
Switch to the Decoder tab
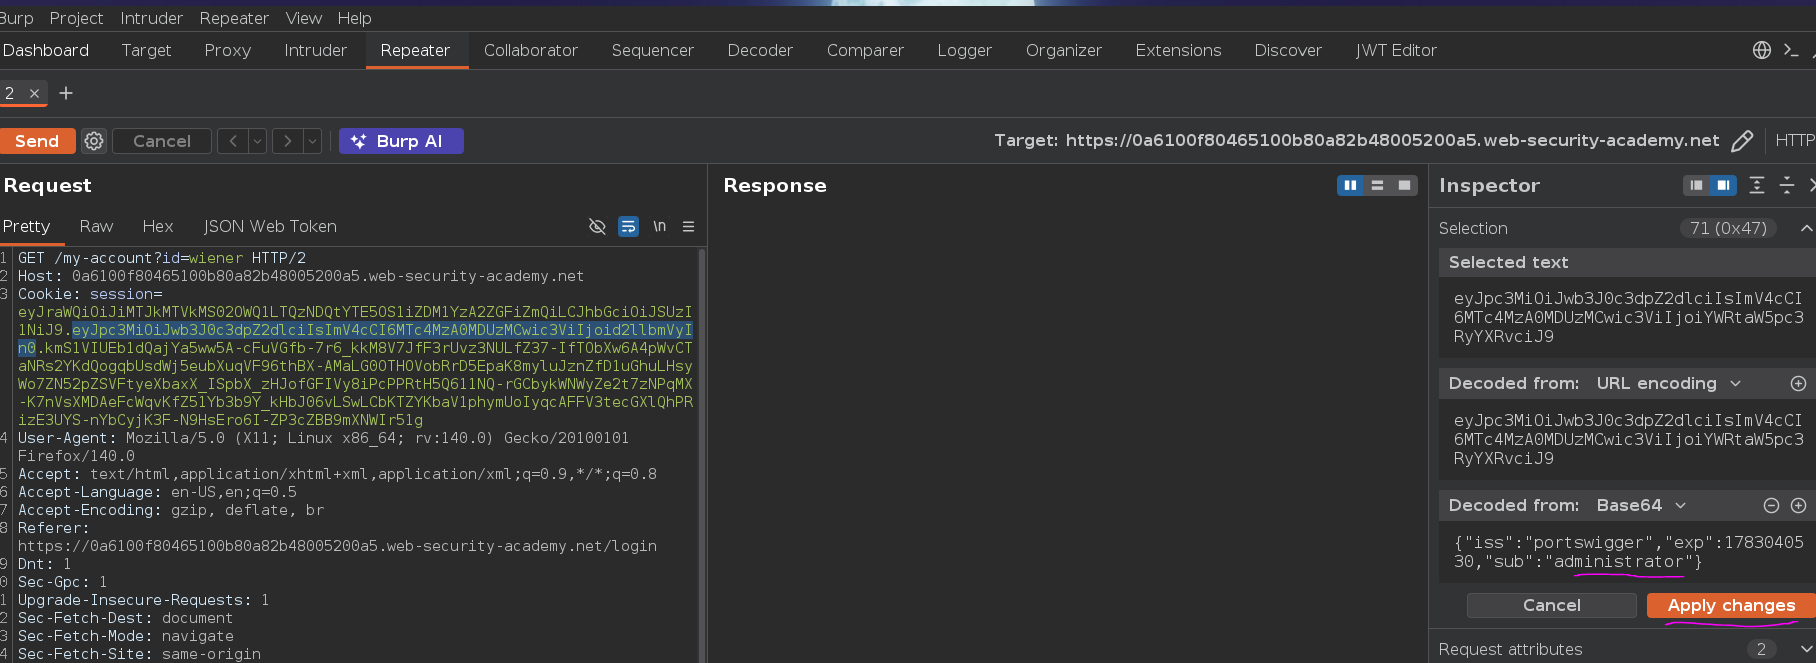pyautogui.click(x=760, y=50)
